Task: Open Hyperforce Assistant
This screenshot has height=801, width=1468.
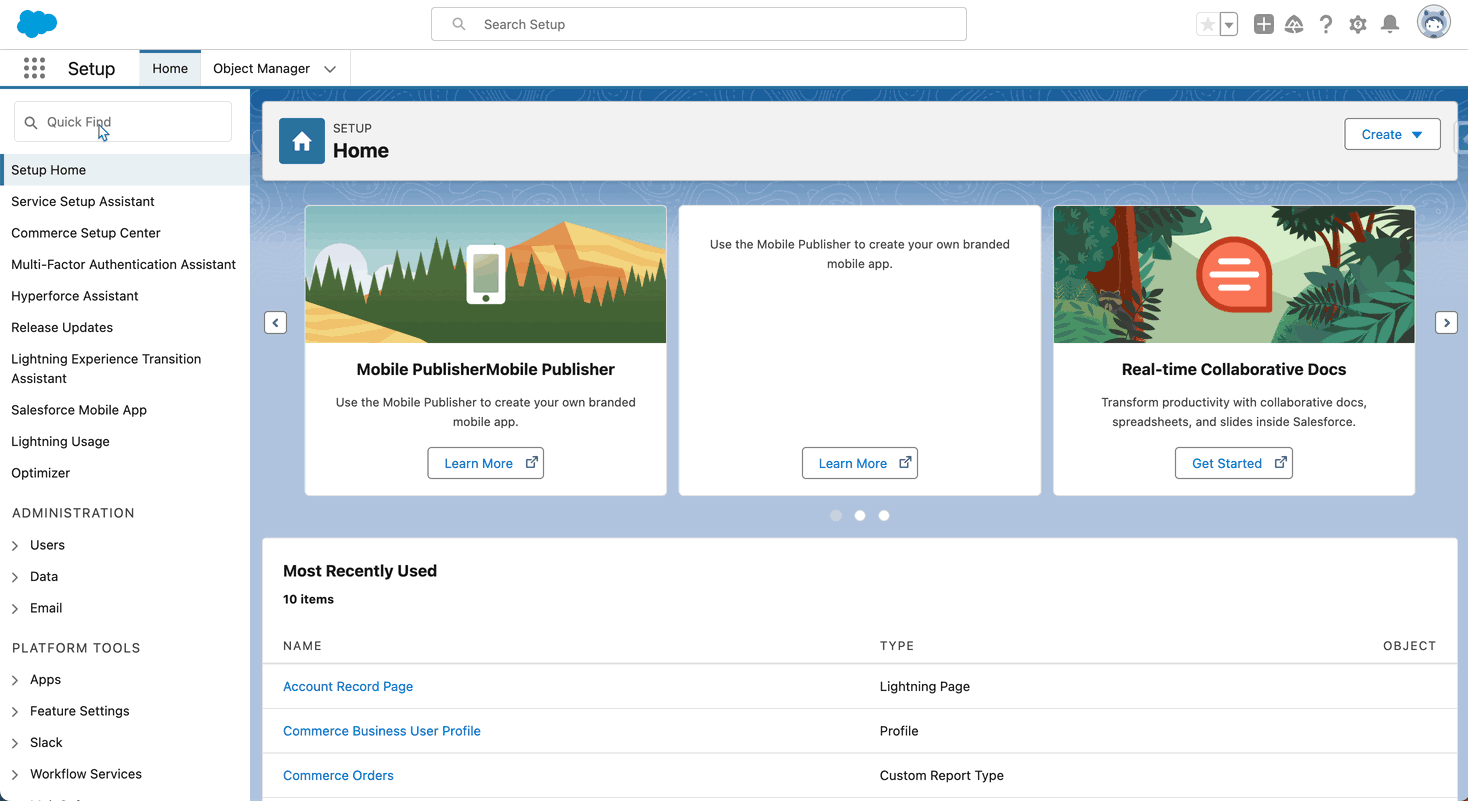Action: click(75, 296)
